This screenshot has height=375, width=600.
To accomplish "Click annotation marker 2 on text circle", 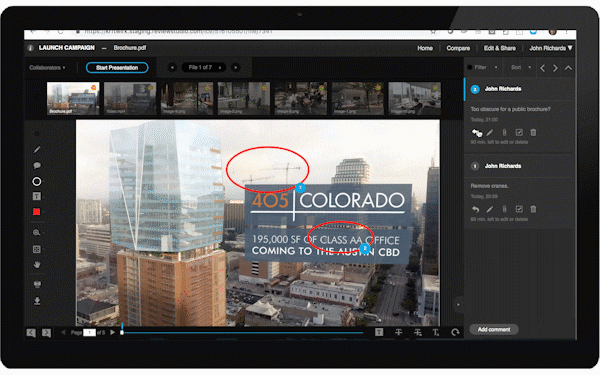I will pos(365,249).
